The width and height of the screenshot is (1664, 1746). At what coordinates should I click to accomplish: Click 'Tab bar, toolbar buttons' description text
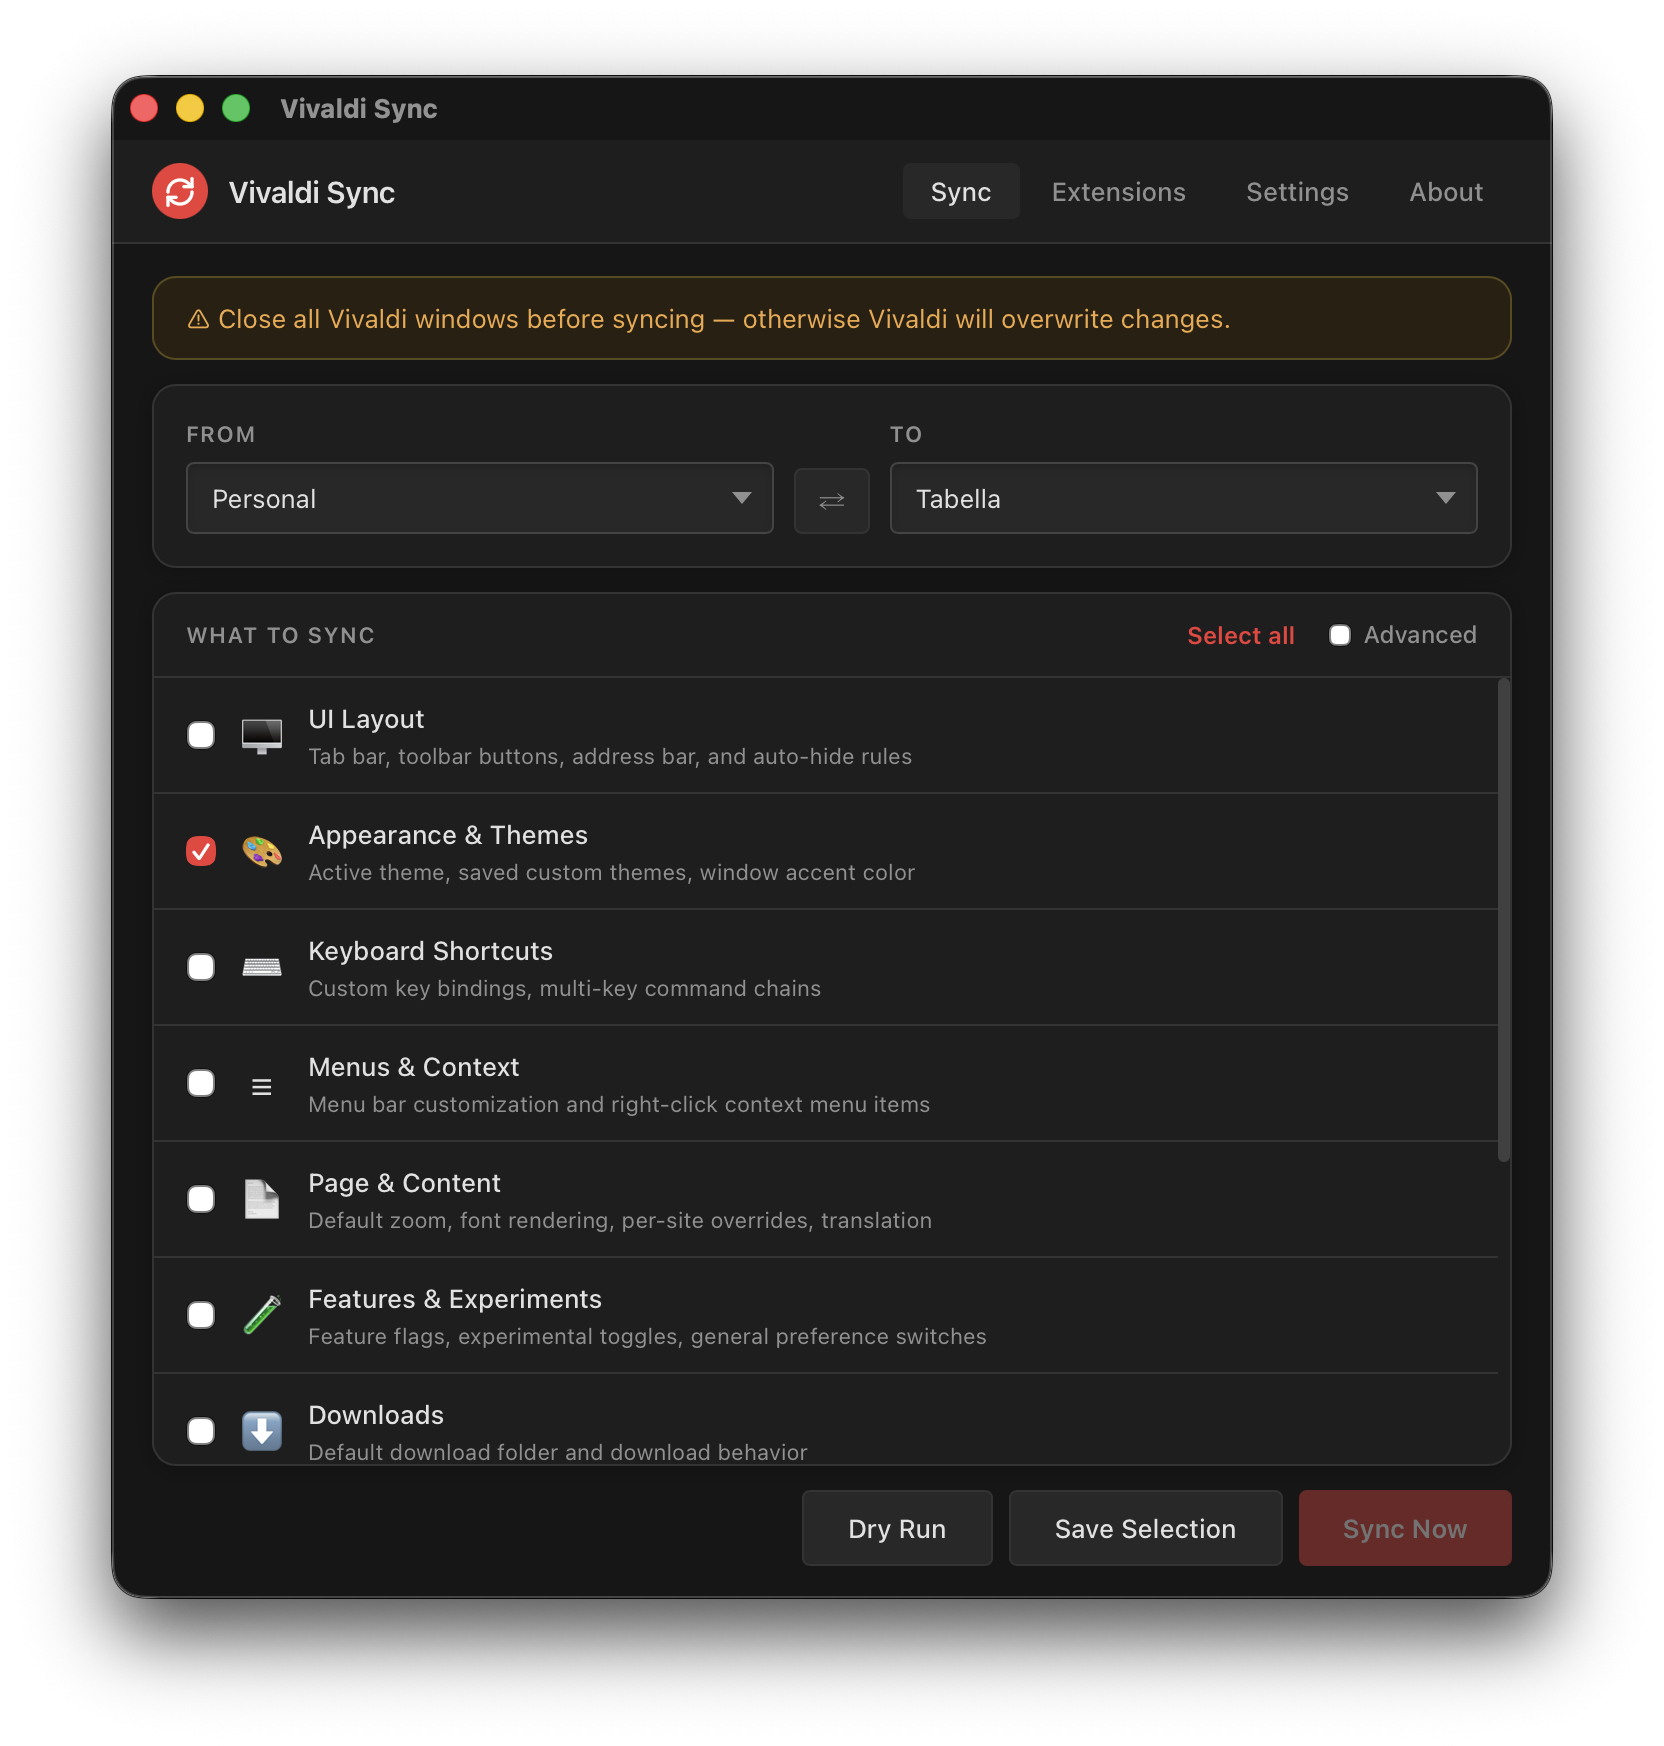pyautogui.click(x=610, y=757)
